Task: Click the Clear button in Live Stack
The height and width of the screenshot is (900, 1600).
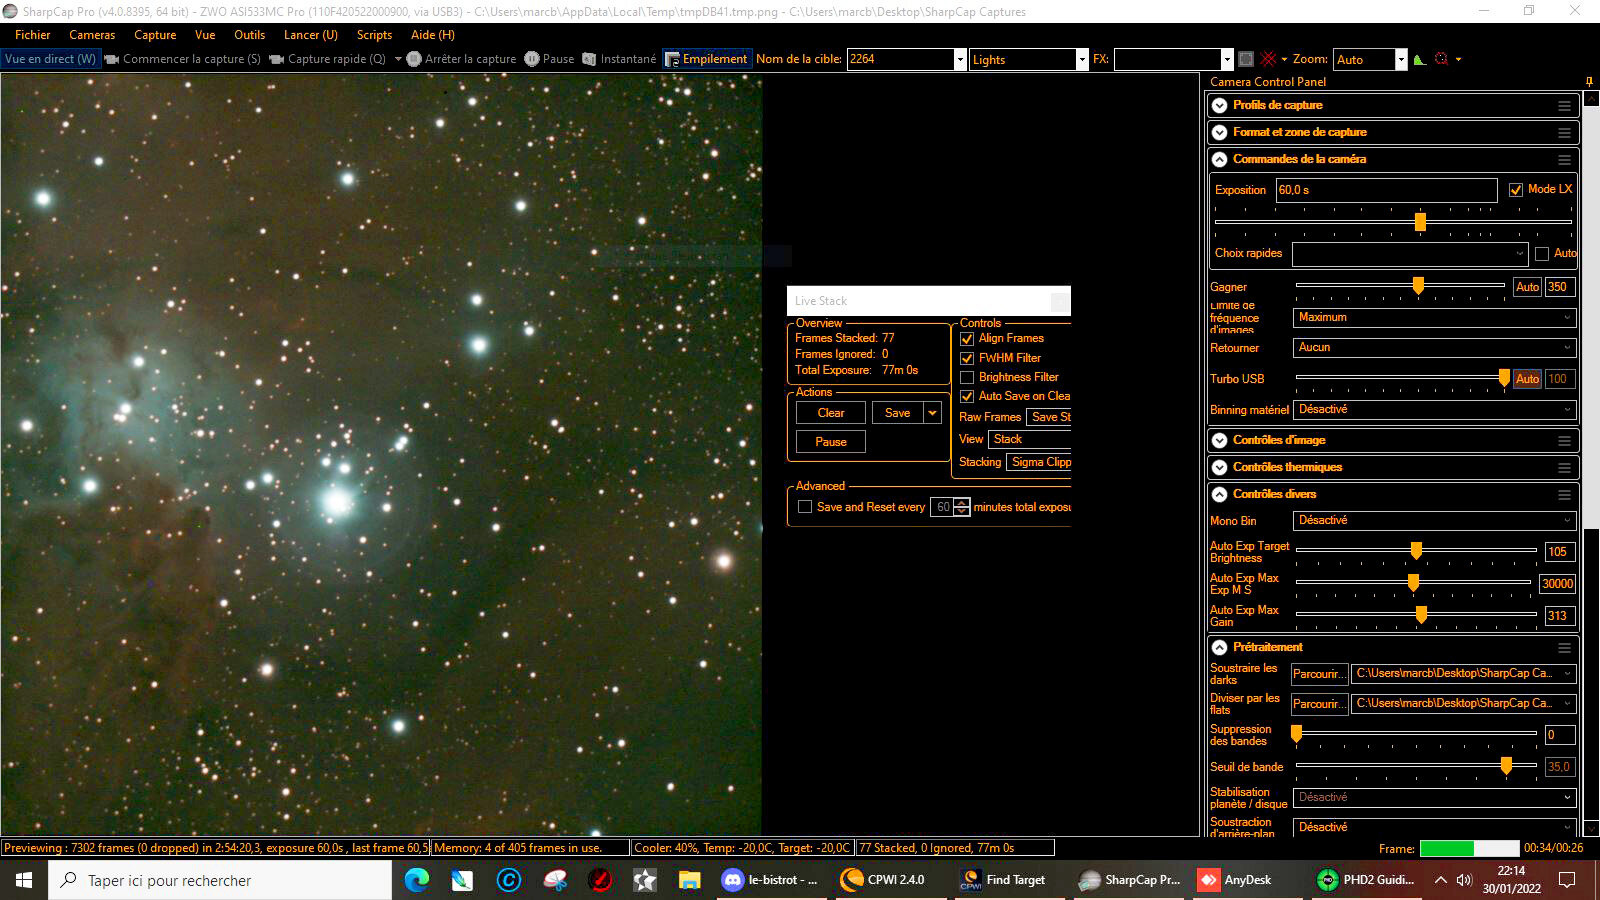Action: pos(831,413)
